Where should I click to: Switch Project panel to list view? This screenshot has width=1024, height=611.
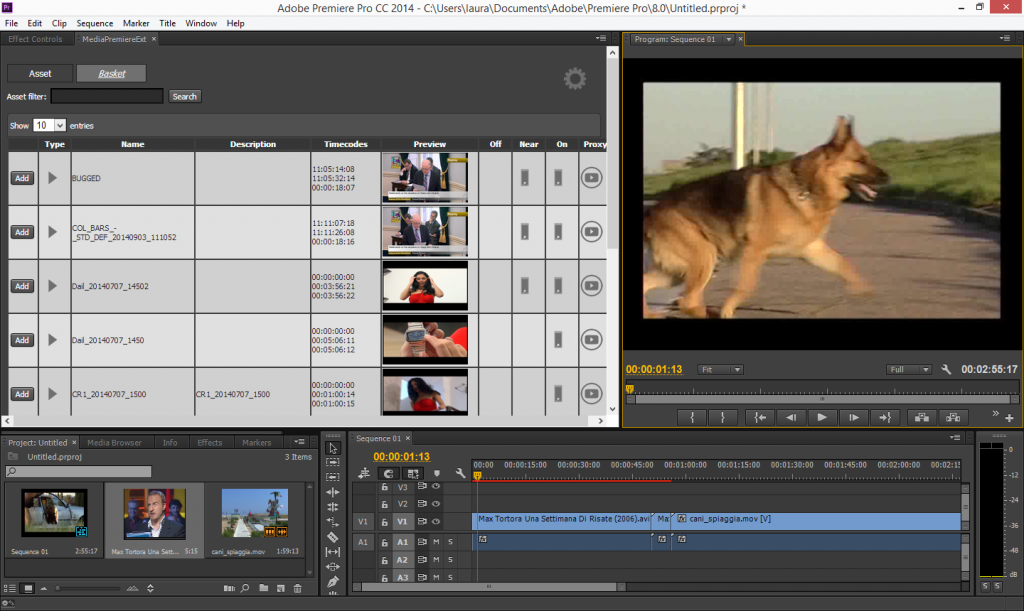(9, 588)
